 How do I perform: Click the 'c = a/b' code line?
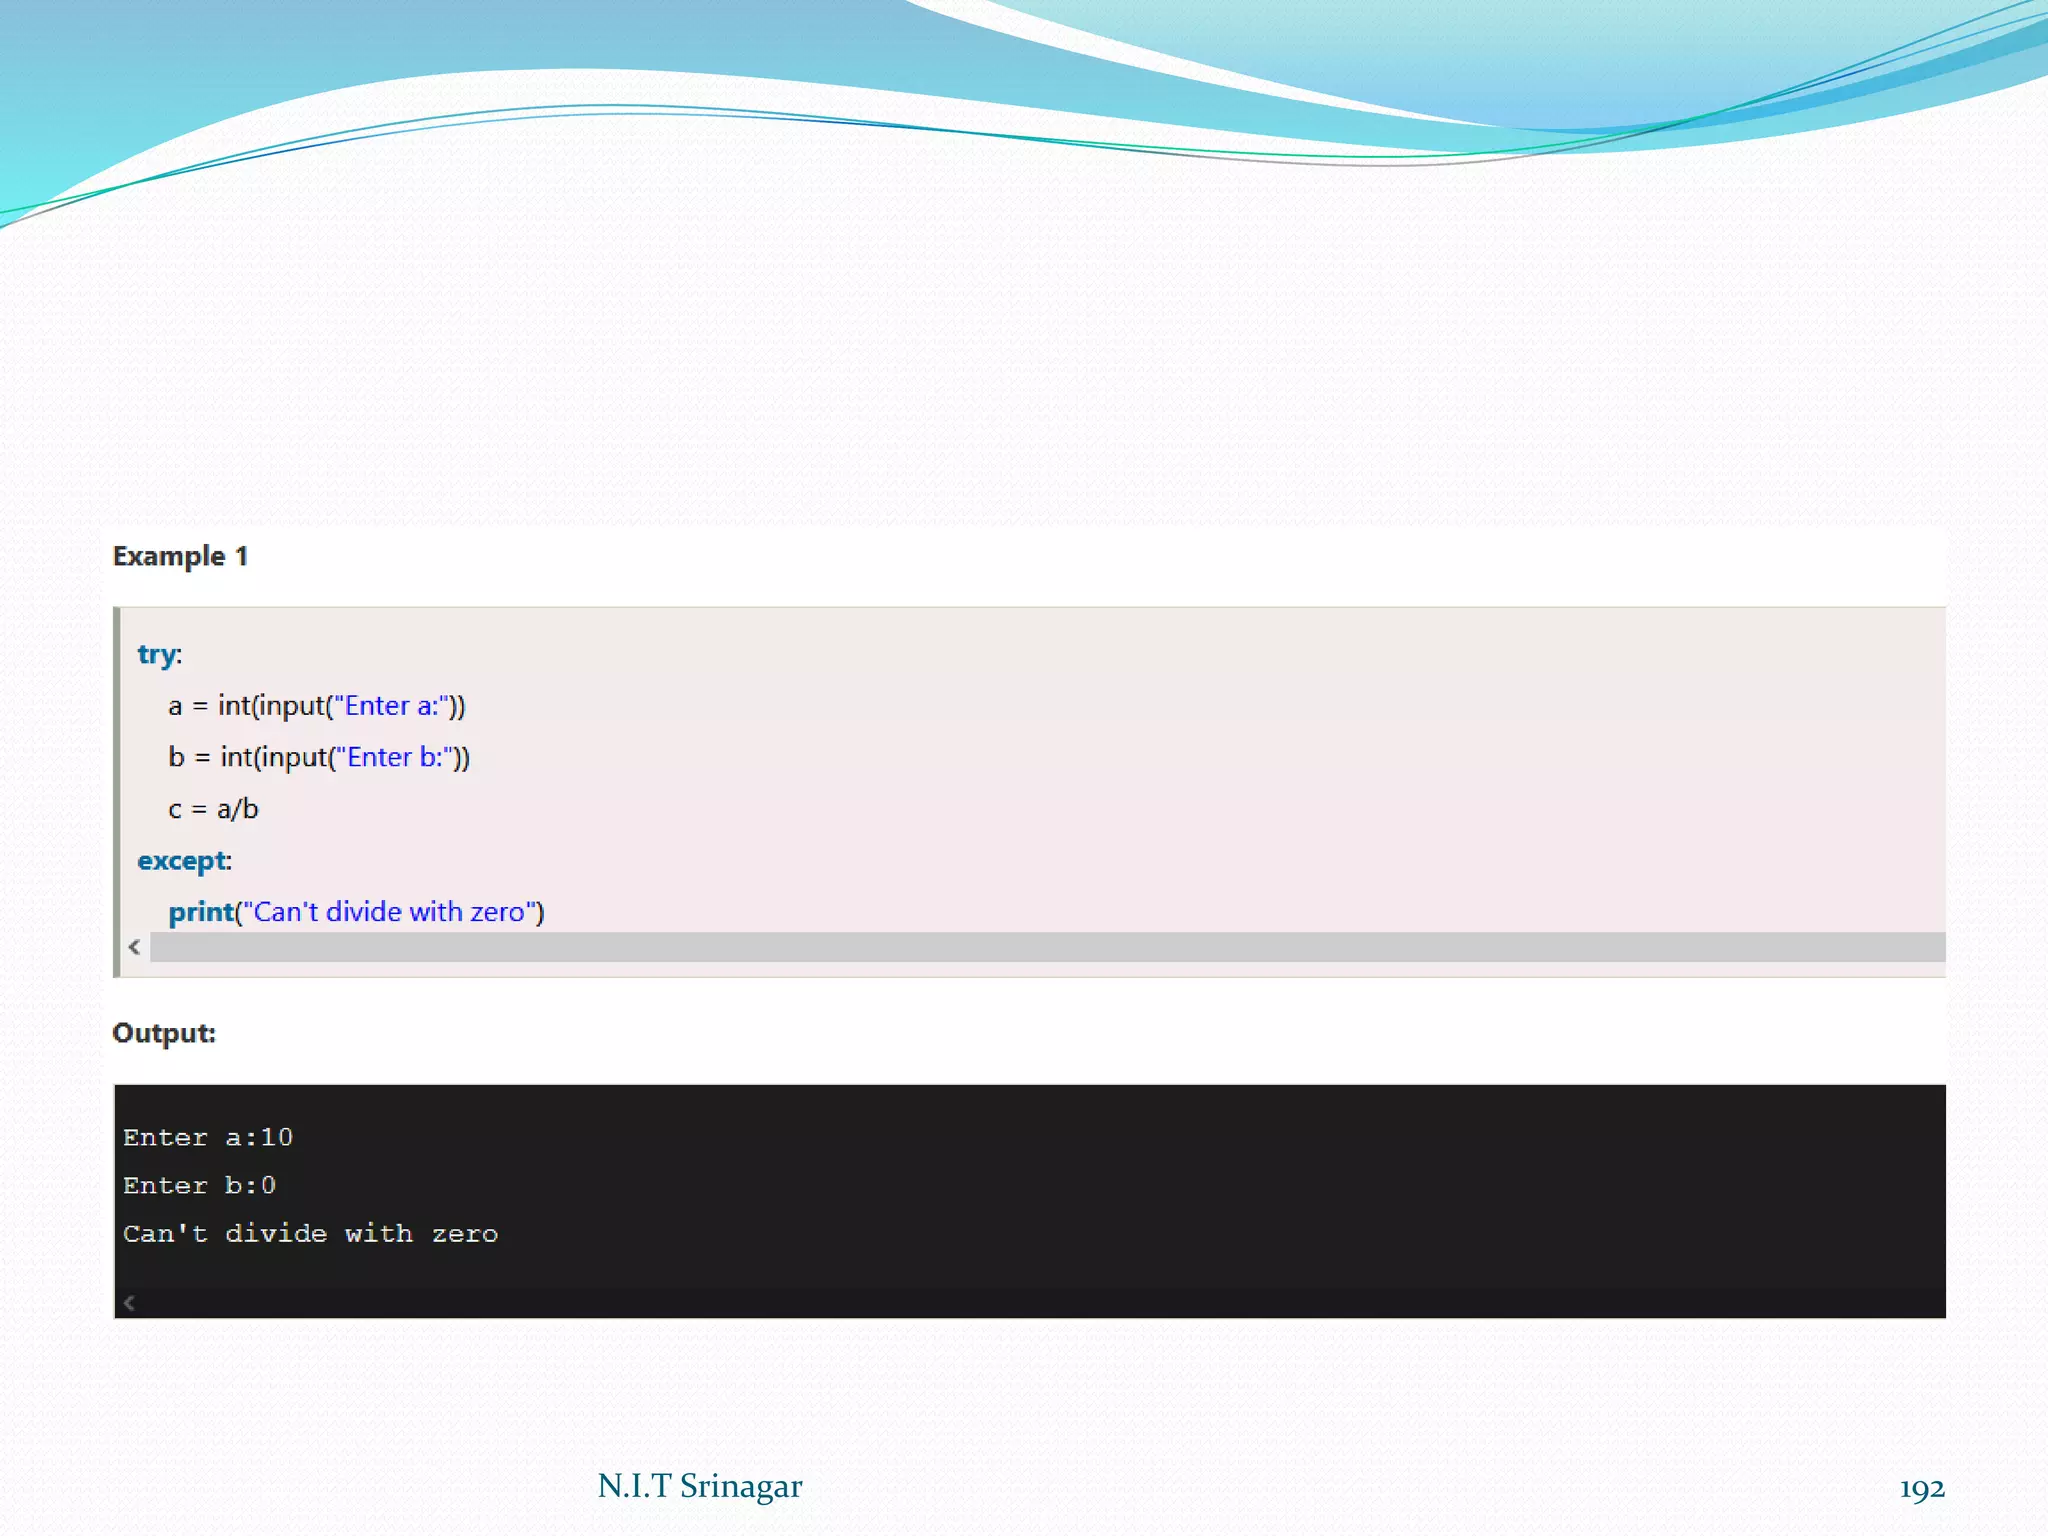[x=213, y=809]
